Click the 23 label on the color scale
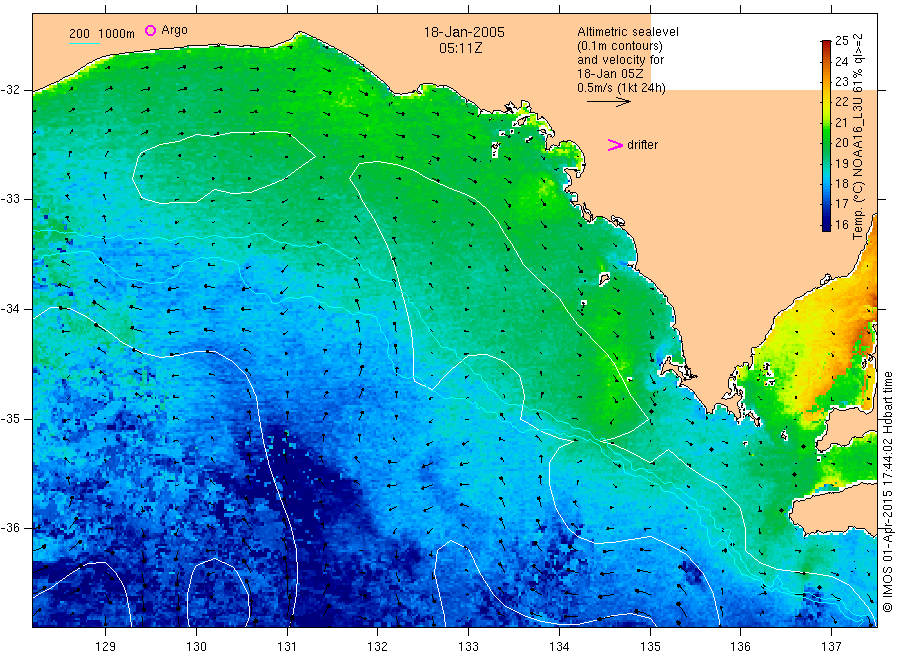Image resolution: width=900 pixels, height=660 pixels. (x=842, y=81)
